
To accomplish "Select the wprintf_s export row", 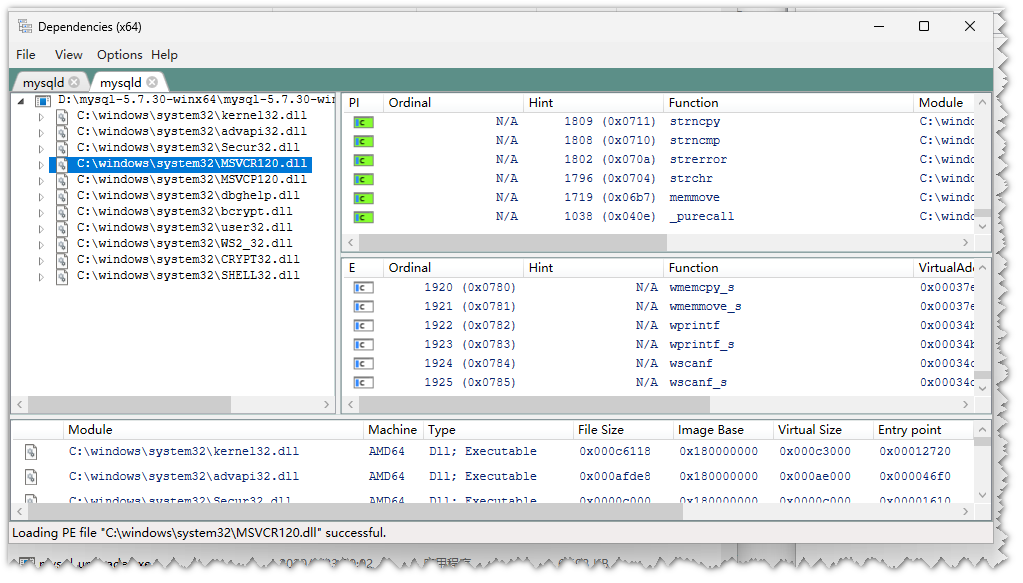I will pyautogui.click(x=659, y=344).
